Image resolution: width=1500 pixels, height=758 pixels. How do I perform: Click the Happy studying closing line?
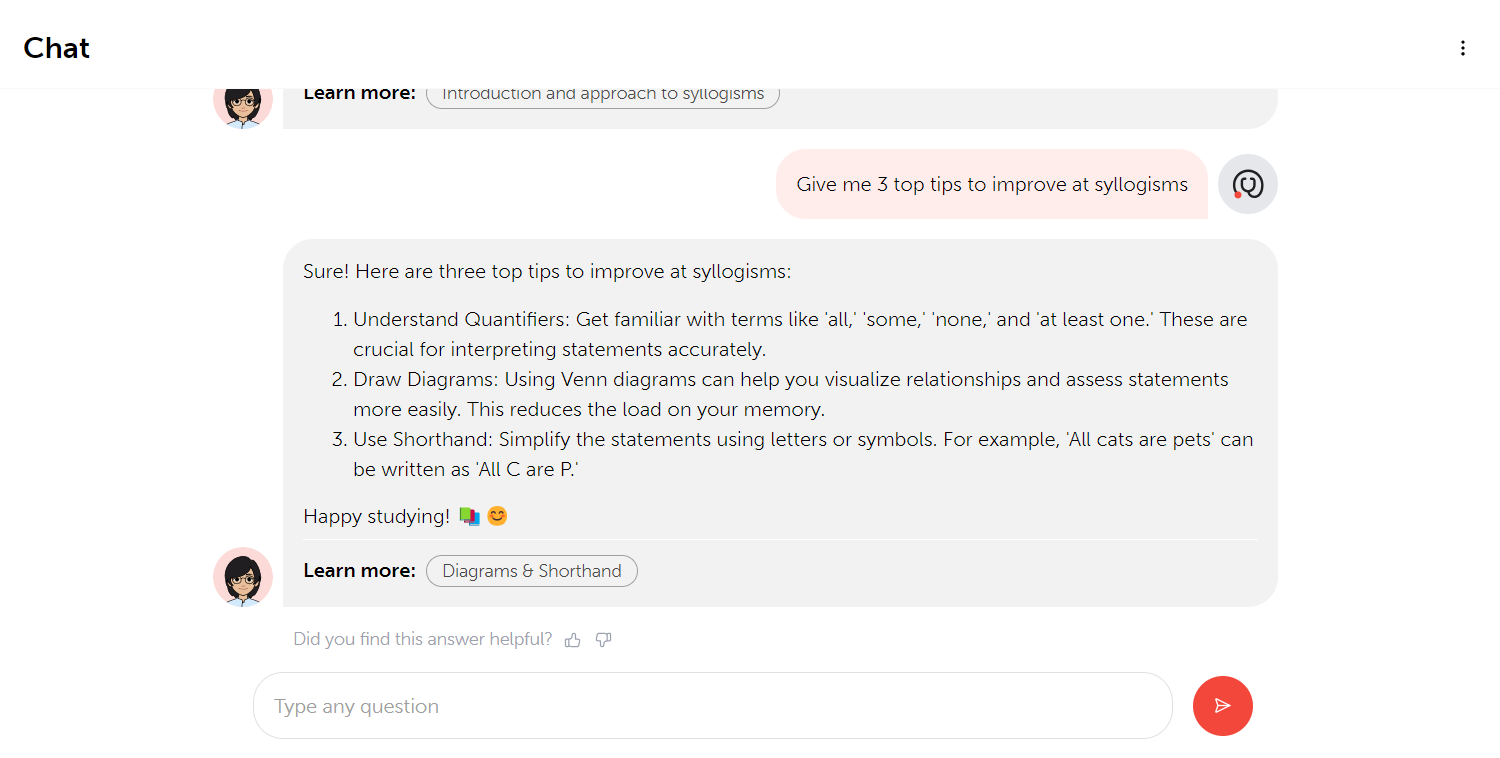[406, 516]
